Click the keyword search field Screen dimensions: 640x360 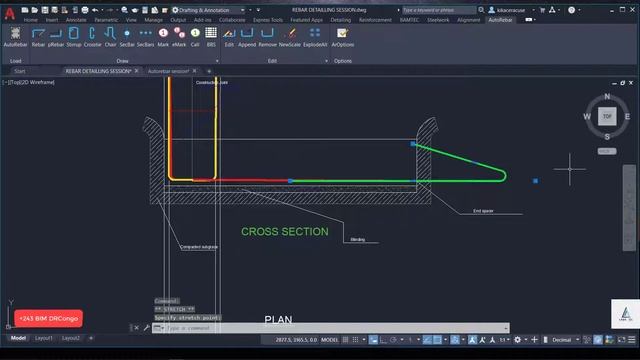[439, 10]
